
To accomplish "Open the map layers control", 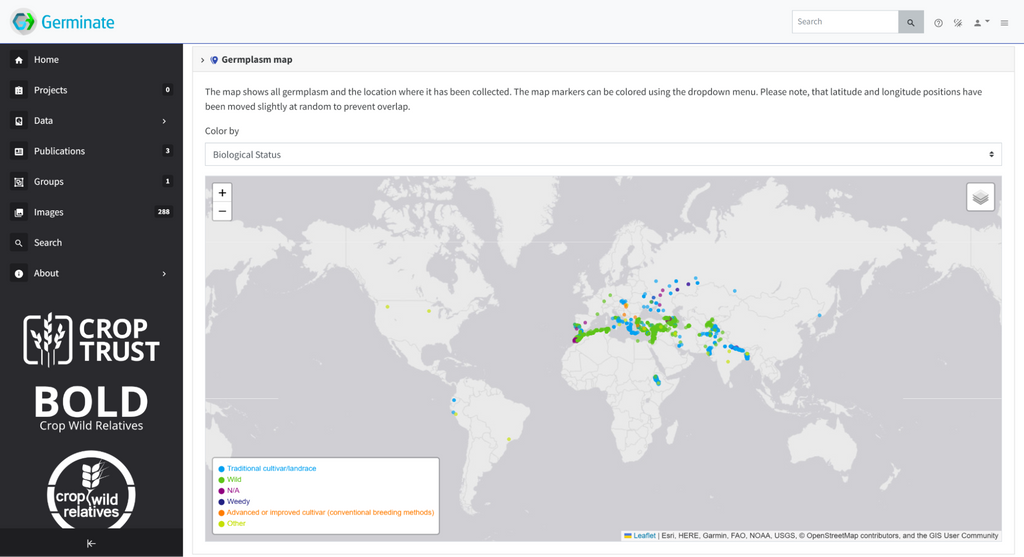I will tap(980, 197).
